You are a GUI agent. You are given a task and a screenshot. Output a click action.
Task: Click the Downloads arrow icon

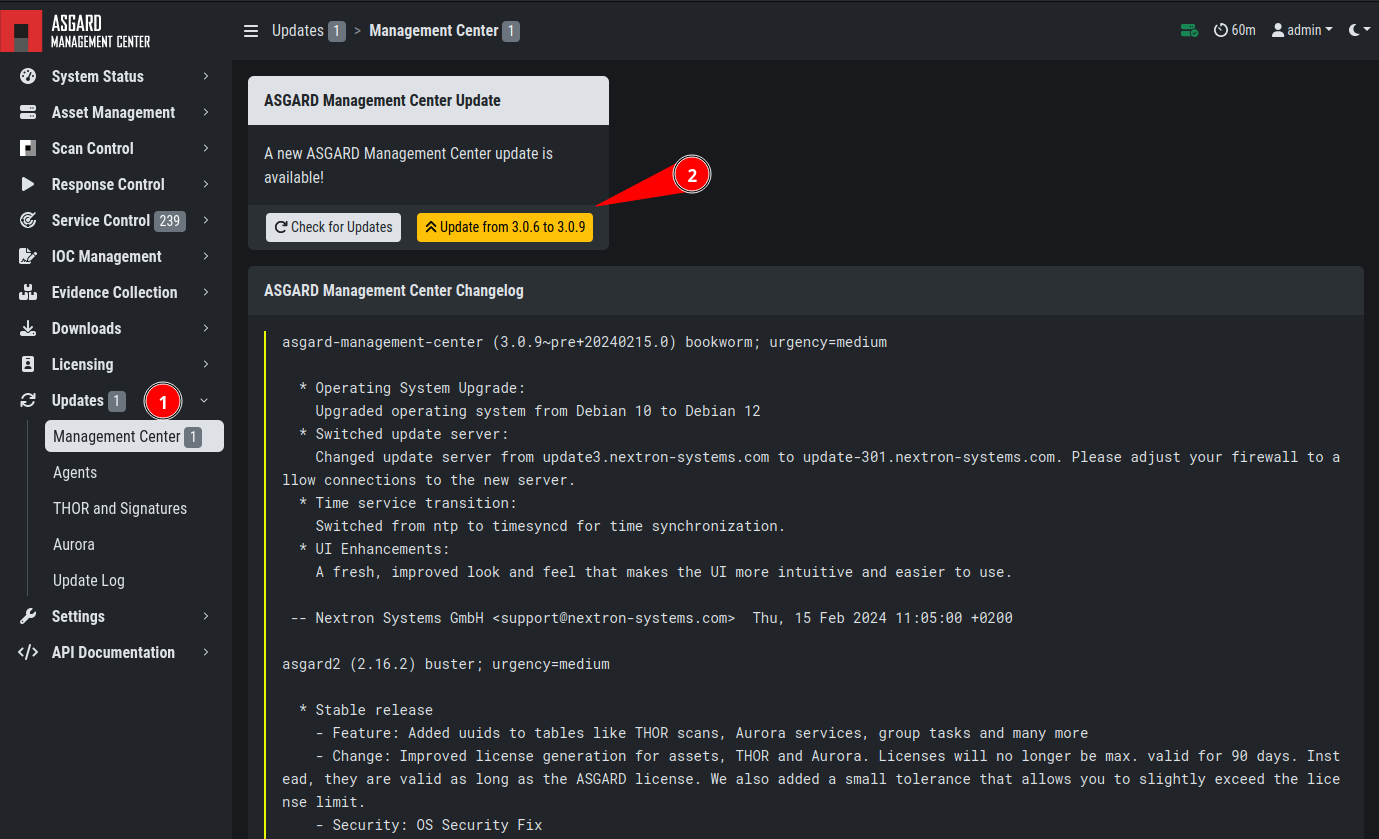(x=28, y=328)
